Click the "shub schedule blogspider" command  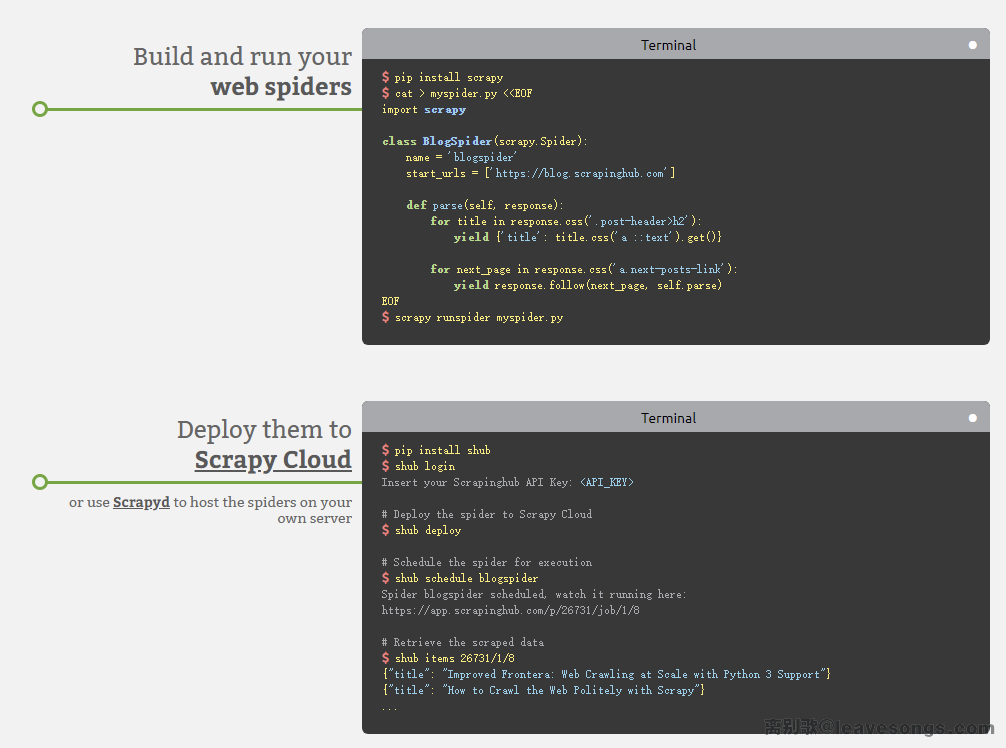click(466, 578)
